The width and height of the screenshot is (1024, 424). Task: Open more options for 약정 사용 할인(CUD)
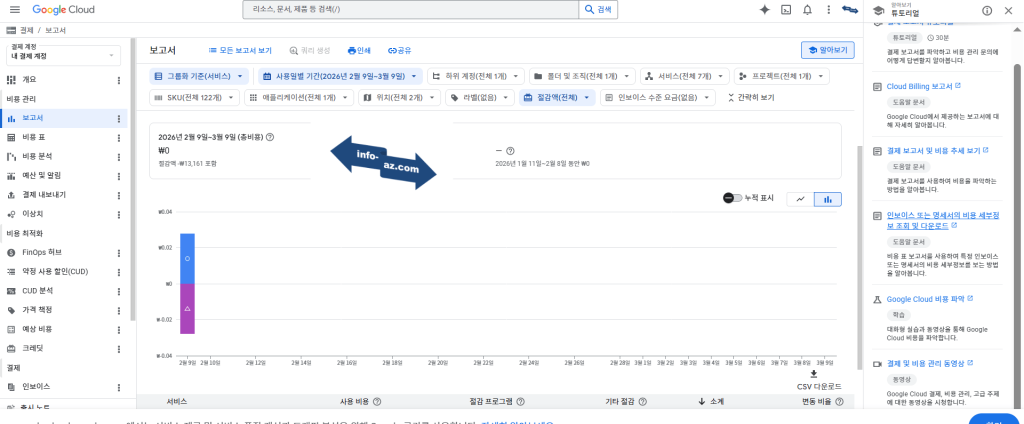click(x=119, y=271)
